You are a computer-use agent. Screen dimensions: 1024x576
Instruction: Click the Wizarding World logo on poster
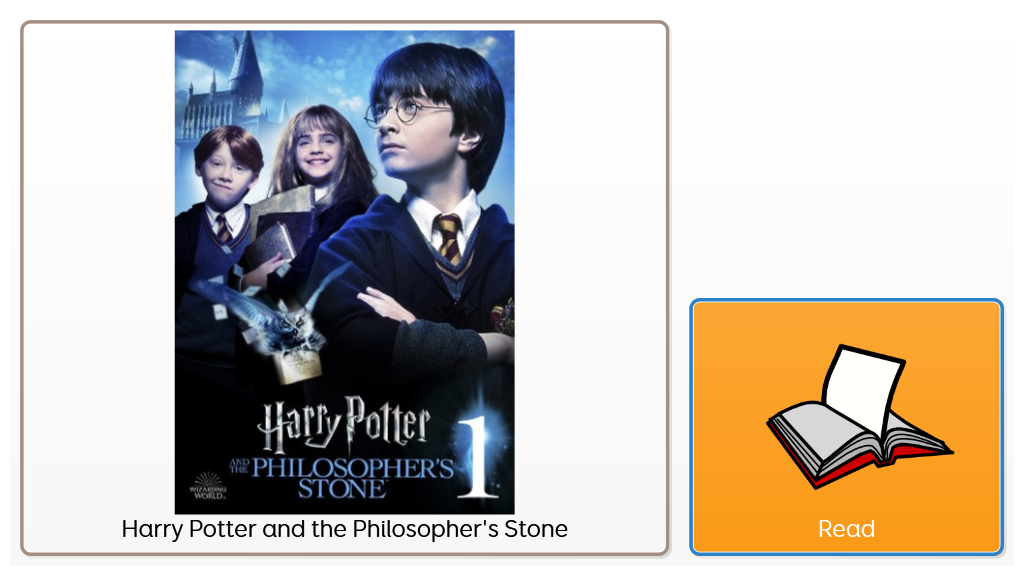click(208, 486)
